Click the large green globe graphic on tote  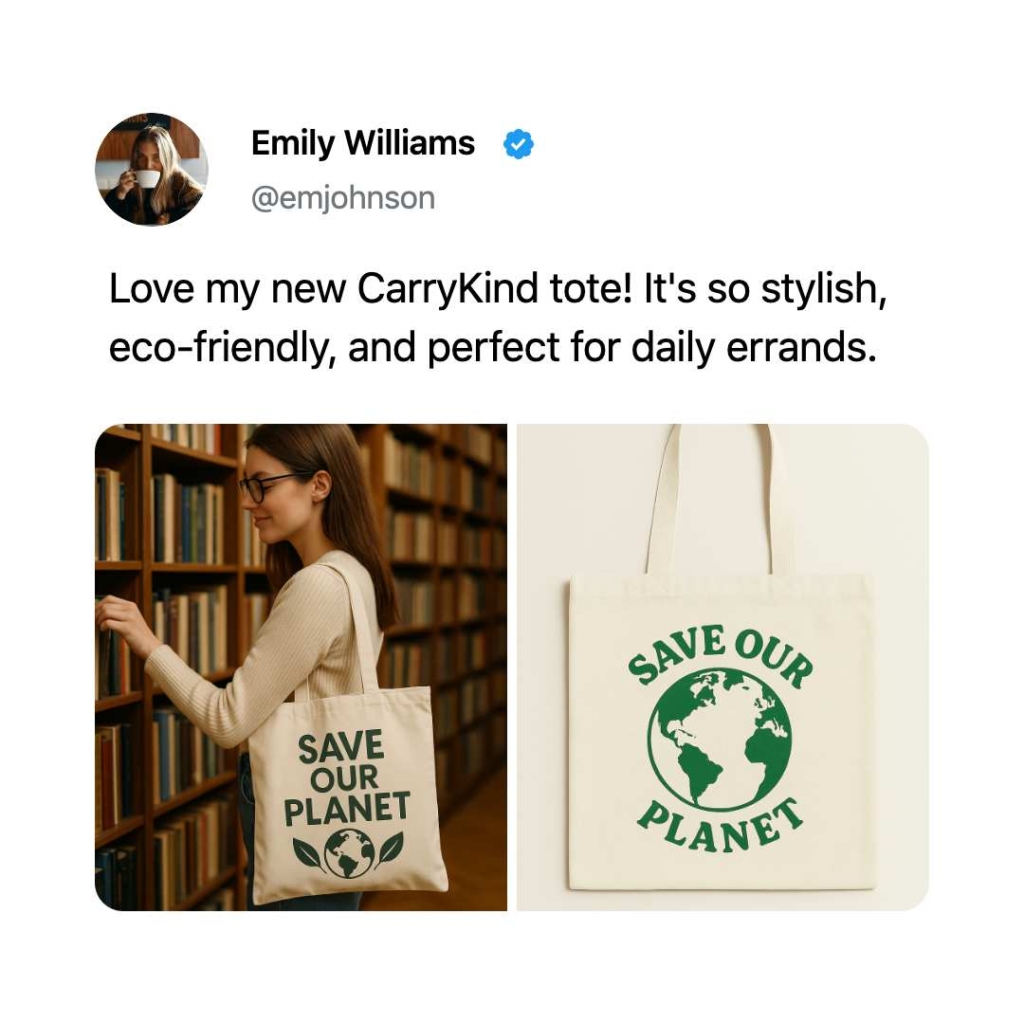(x=720, y=739)
